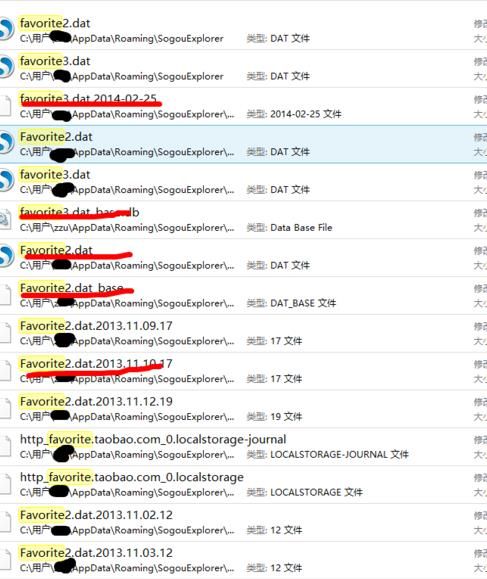This screenshot has height=579, width=487.
Task: Click the 'DAT_BASE 文件' type label
Action: 303,304
